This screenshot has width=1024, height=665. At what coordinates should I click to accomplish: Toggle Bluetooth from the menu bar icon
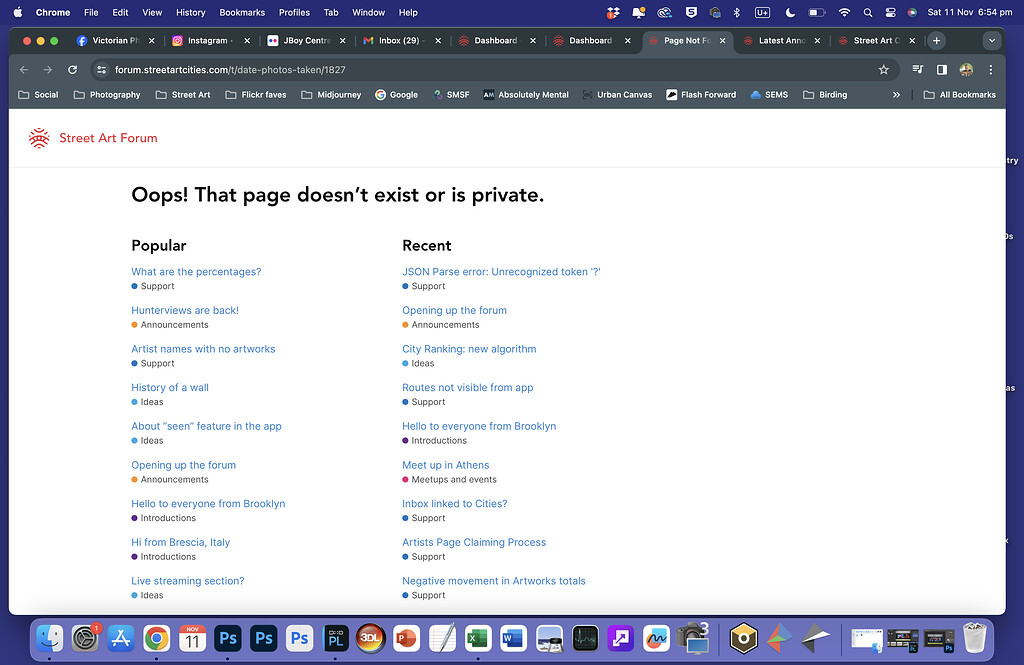(x=737, y=12)
